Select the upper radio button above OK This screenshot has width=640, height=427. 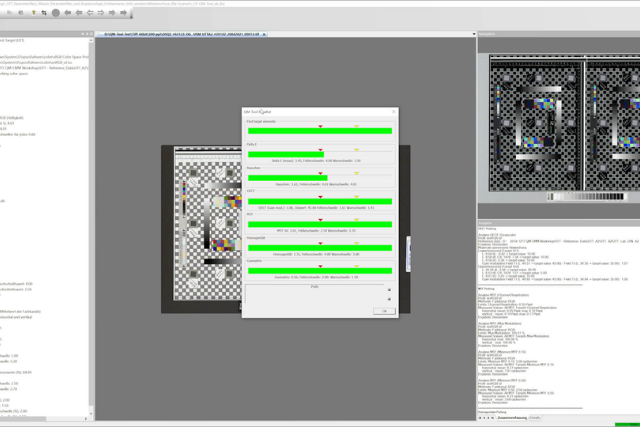(389, 289)
